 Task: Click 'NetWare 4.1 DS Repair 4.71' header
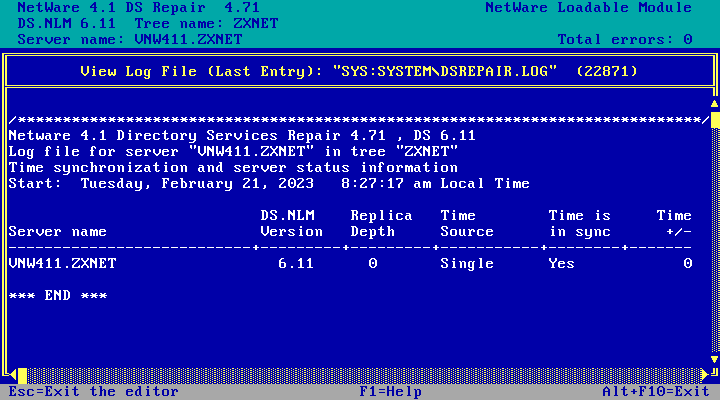click(x=139, y=8)
